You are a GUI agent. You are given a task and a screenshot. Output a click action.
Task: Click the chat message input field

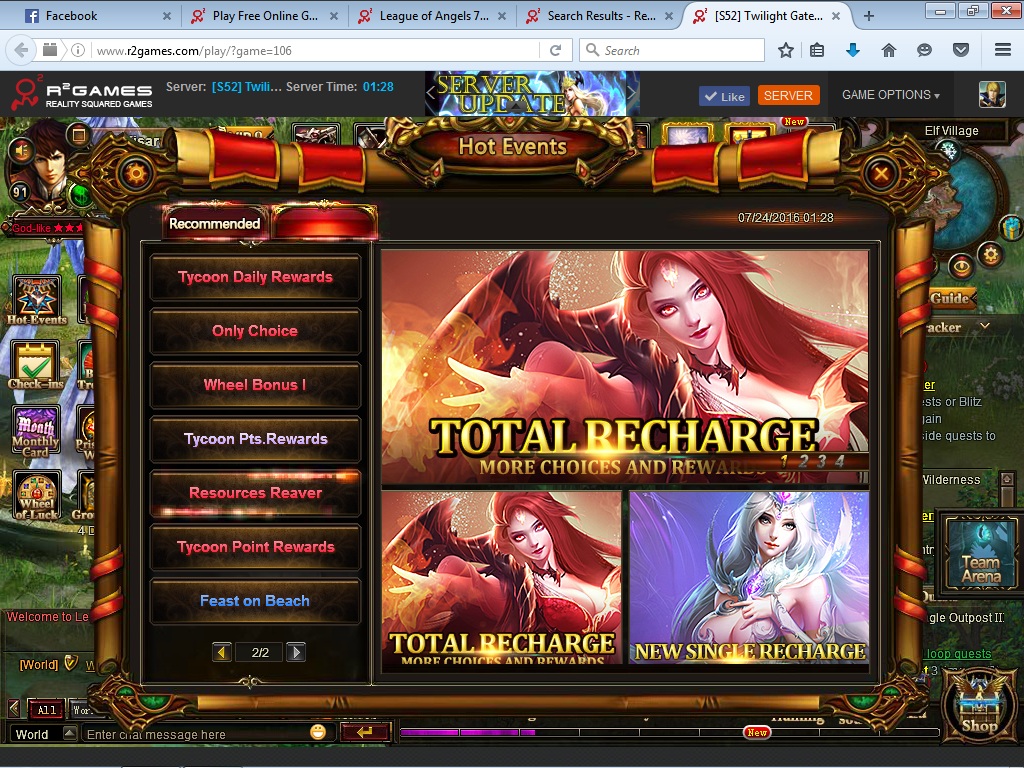click(195, 734)
